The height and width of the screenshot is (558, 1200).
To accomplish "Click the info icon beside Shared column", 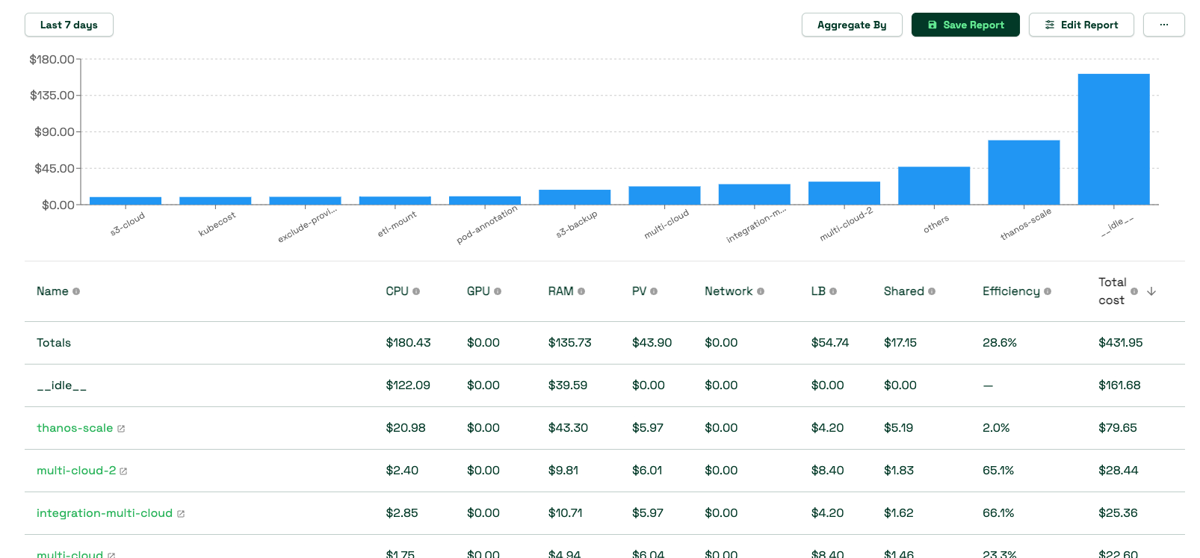I will [x=932, y=292].
